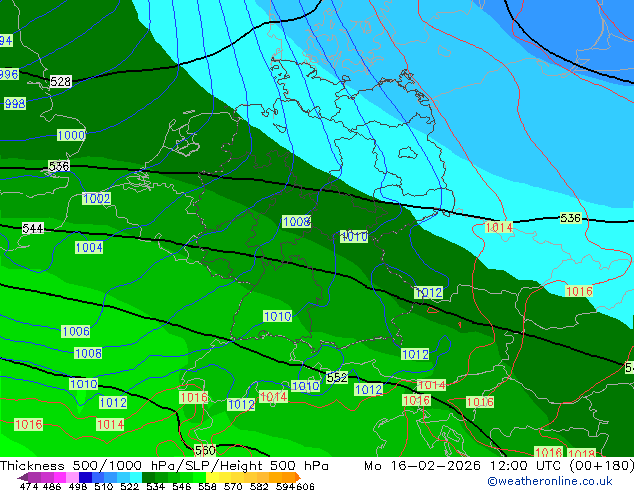Select the blue 998 pressure label
The width and height of the screenshot is (634, 490).
coord(15,103)
